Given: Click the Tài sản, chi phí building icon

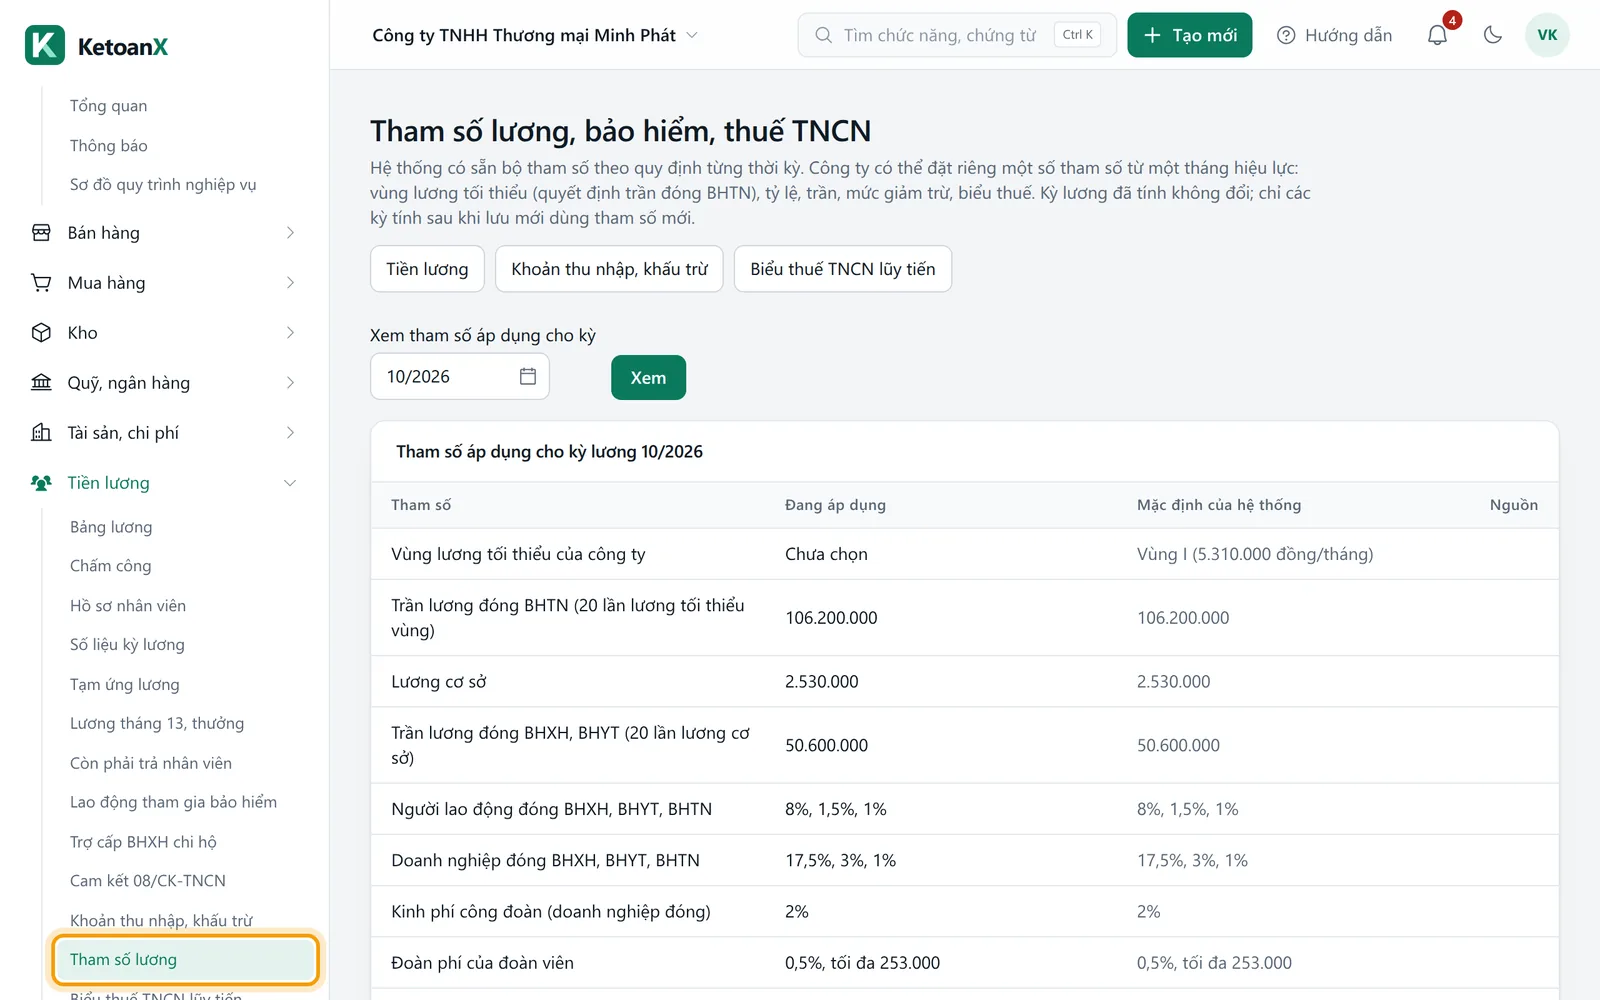Looking at the screenshot, I should [41, 433].
